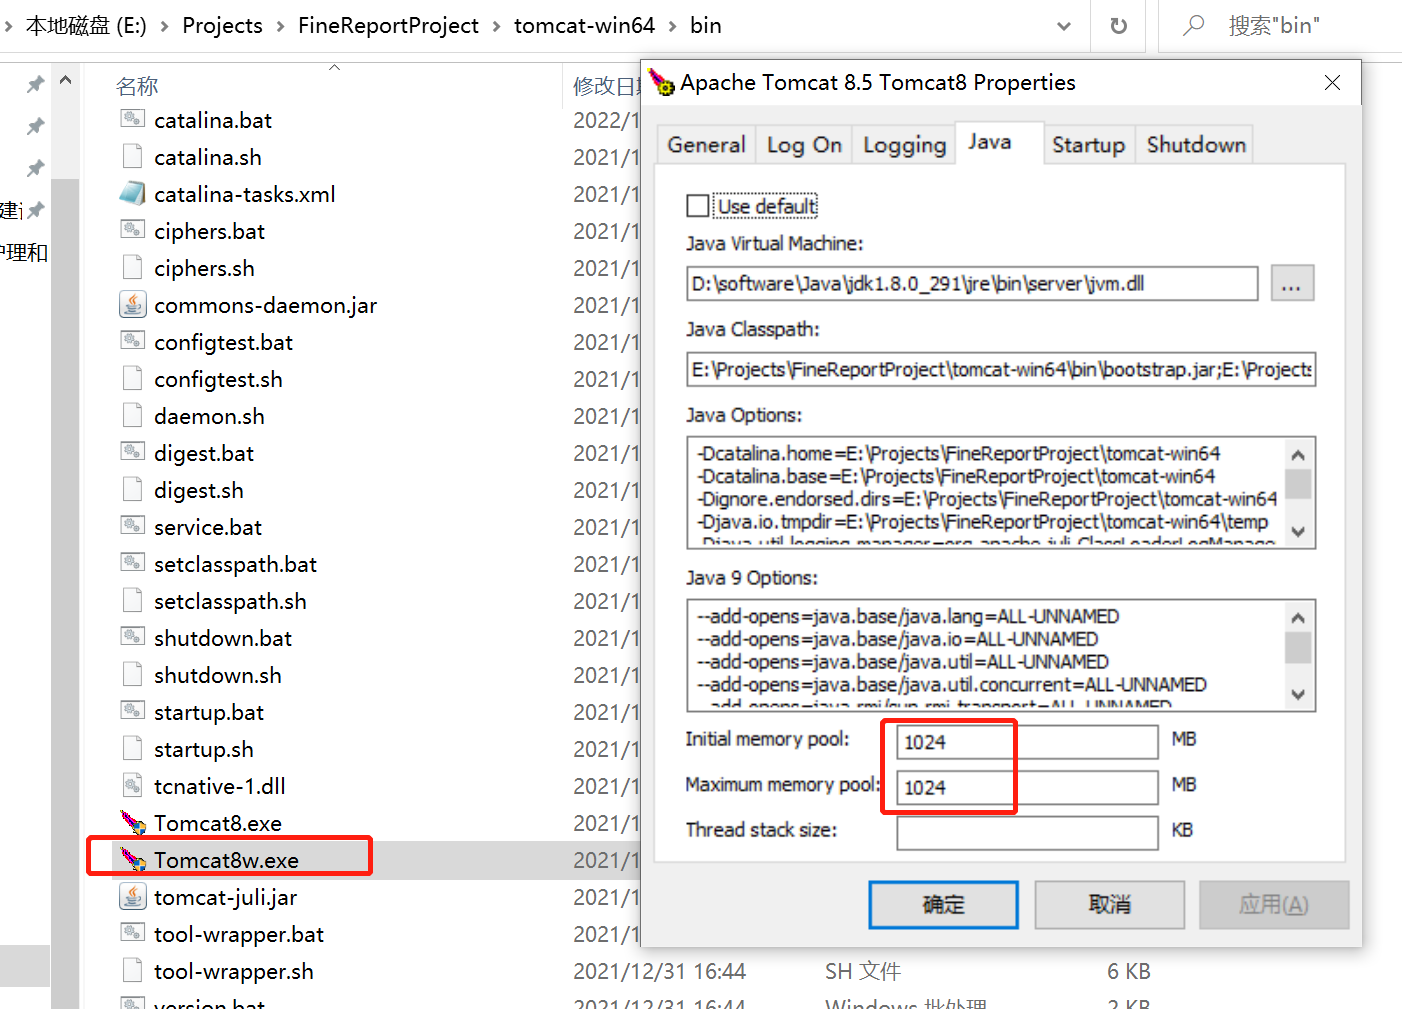The height and width of the screenshot is (1009, 1402).
Task: Click the Projects breadcrumb segment
Action: point(222,26)
